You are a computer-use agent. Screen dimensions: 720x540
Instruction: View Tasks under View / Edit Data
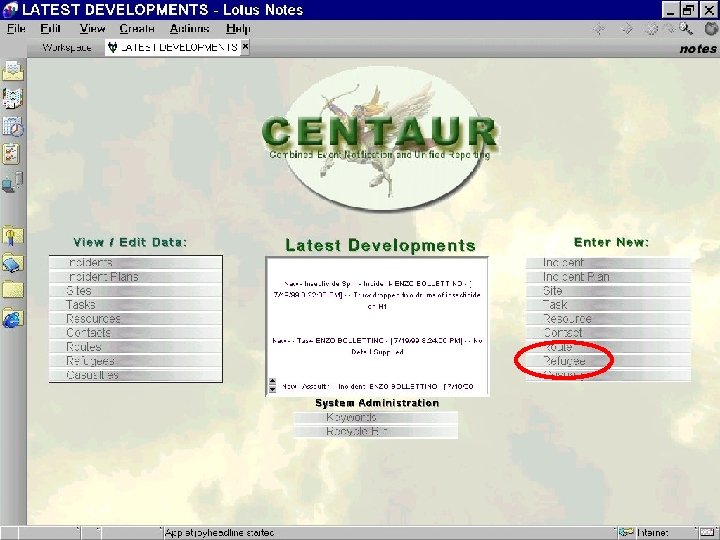click(x=135, y=304)
